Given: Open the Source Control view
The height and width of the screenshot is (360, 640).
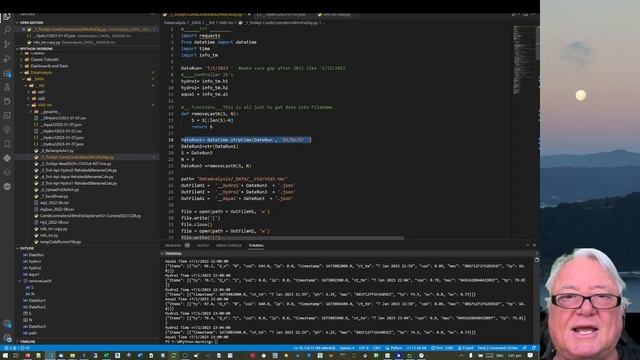Looking at the screenshot, I should (7, 44).
